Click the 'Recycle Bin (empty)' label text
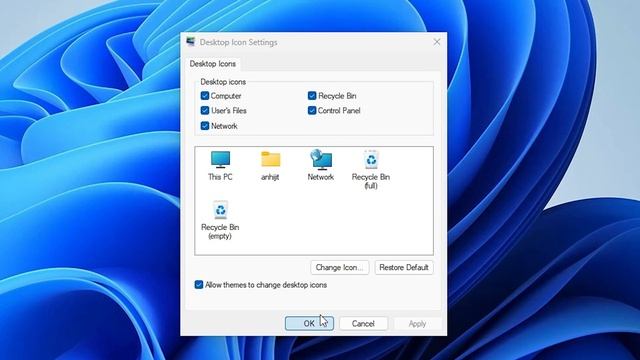 220,231
